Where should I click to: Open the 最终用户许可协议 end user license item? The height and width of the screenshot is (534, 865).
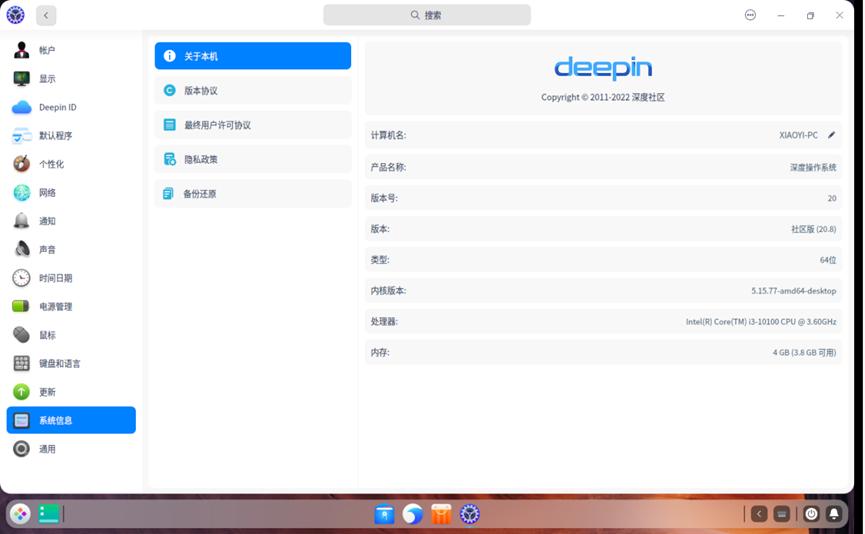click(x=253, y=125)
